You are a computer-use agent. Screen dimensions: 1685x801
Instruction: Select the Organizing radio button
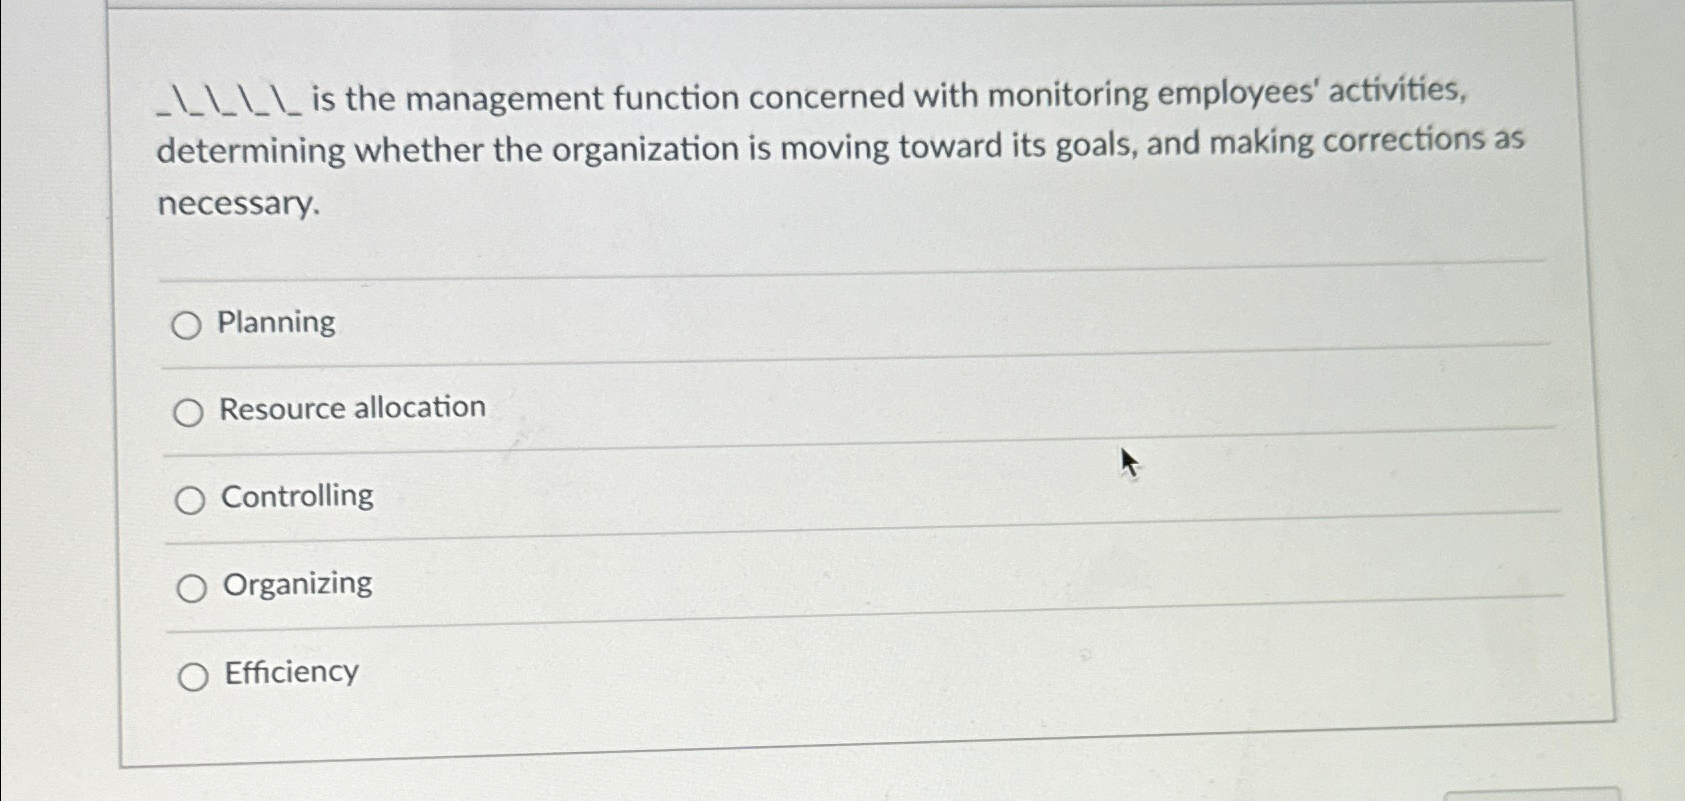(190, 588)
